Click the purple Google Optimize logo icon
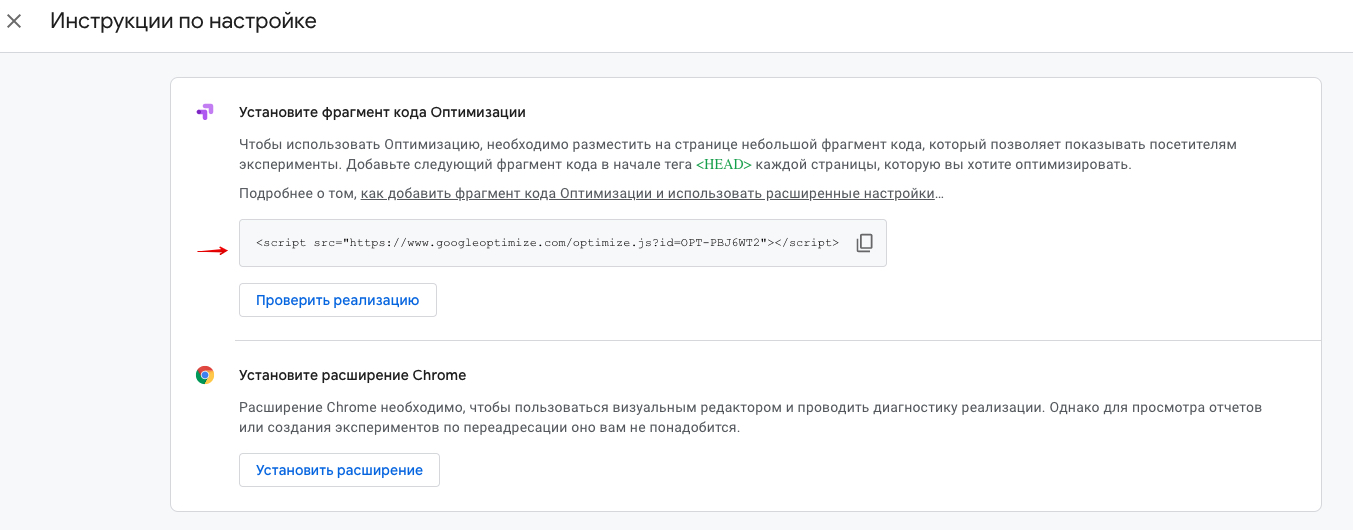1353x530 pixels. click(x=205, y=112)
